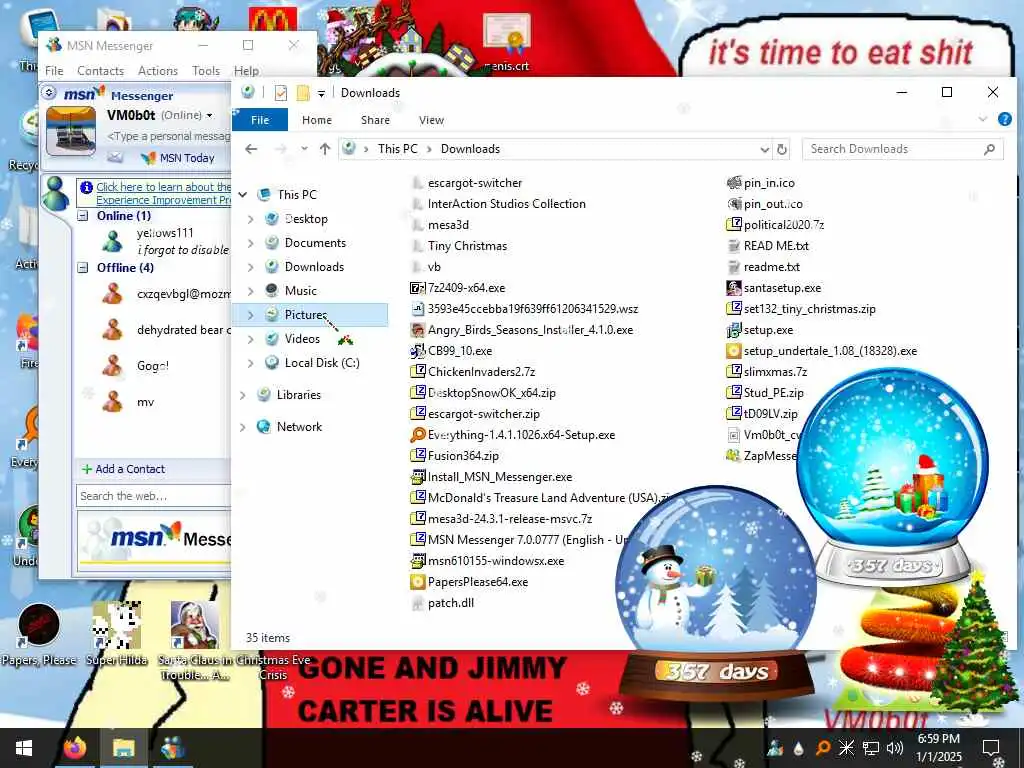The image size is (1024, 768).
Task: Open Contacts menu in MSN Messenger
Action: click(x=101, y=71)
